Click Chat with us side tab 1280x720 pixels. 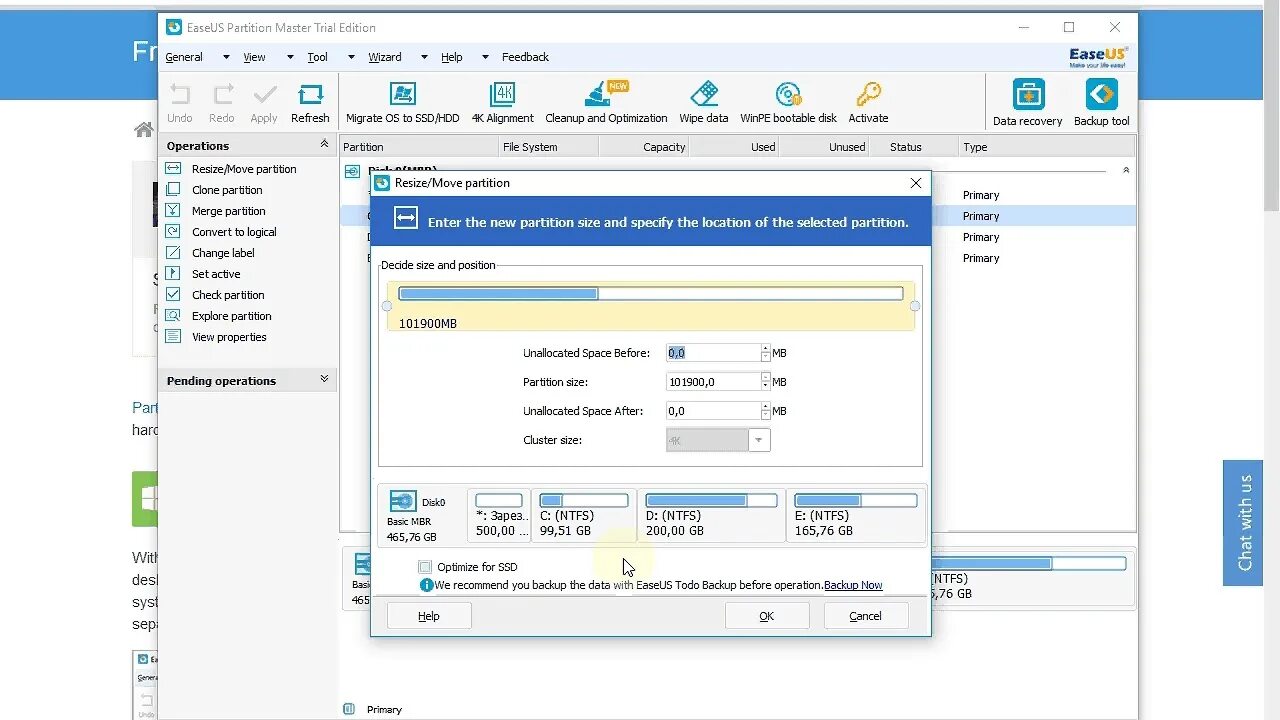click(1245, 522)
